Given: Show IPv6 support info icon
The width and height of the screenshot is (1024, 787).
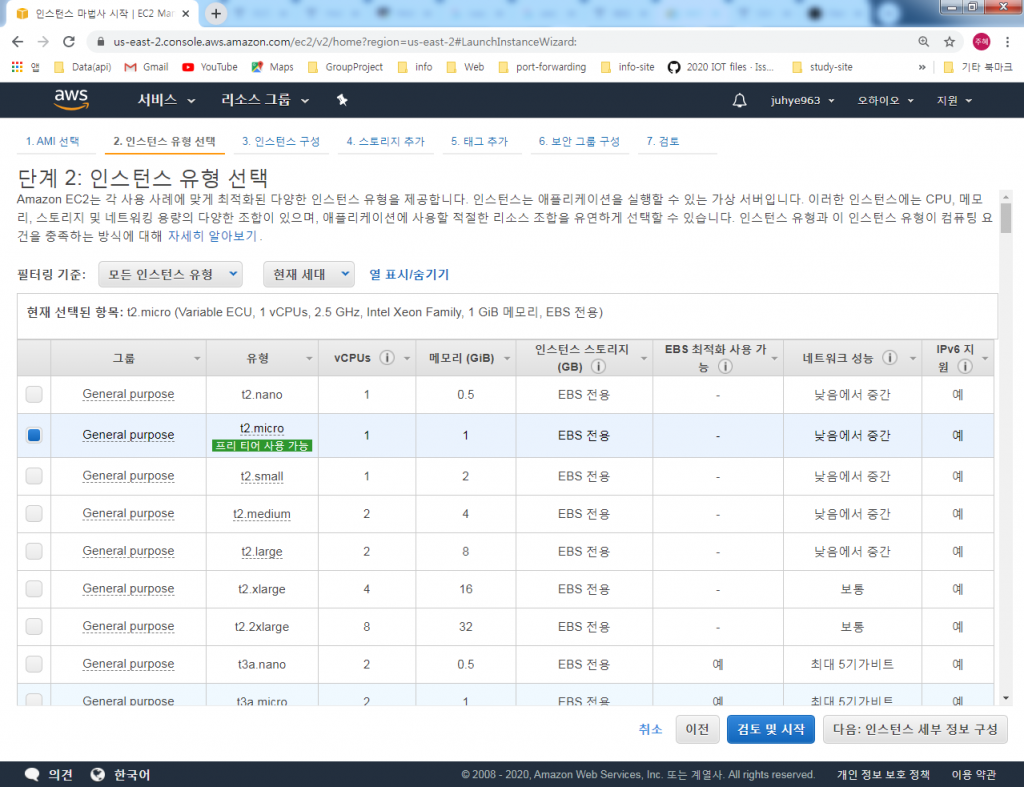Looking at the screenshot, I should coord(965,366).
